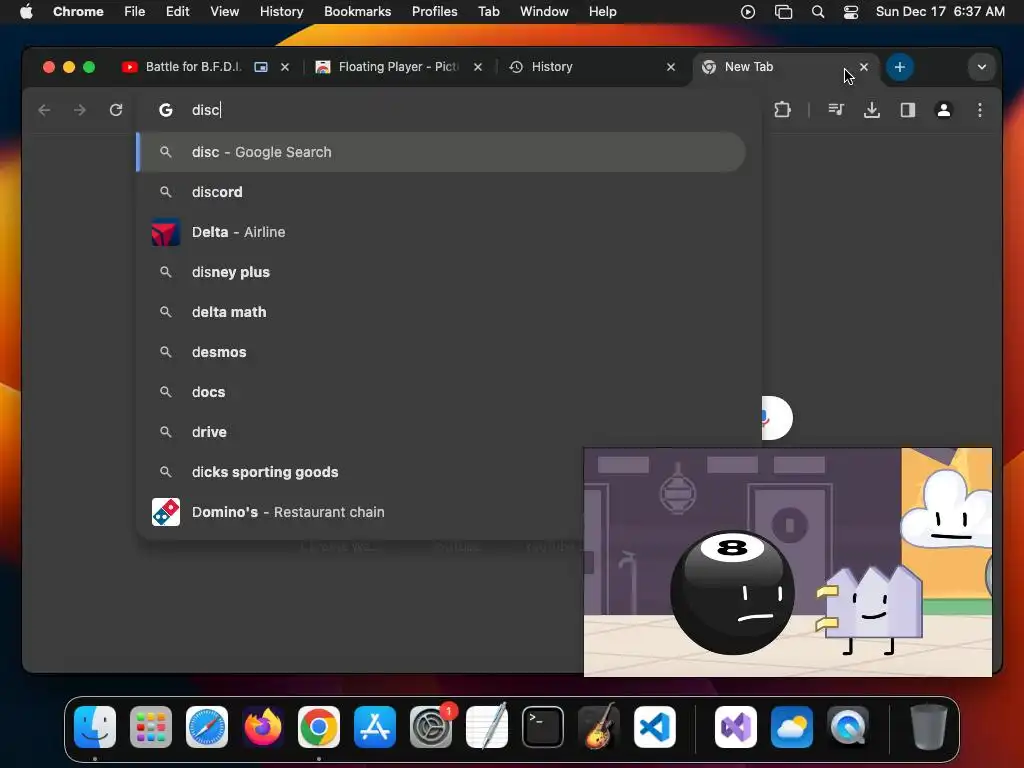The width and height of the screenshot is (1024, 768).
Task: Open the Chrome app menu
Action: click(x=78, y=12)
